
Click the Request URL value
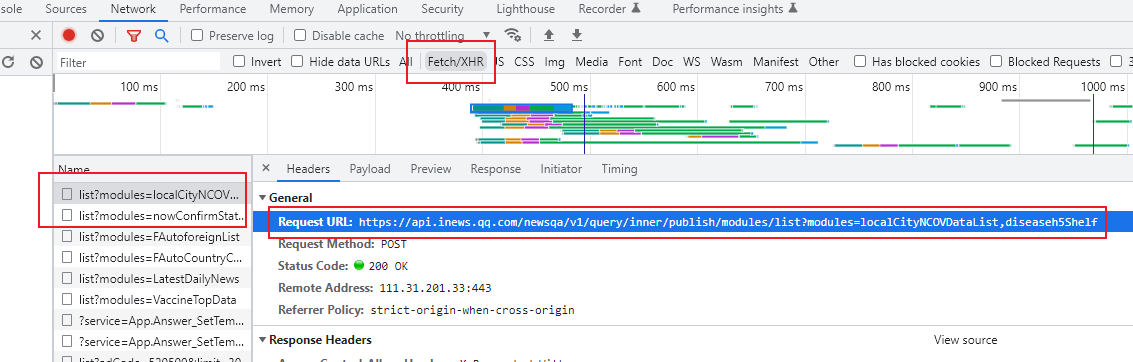point(728,222)
